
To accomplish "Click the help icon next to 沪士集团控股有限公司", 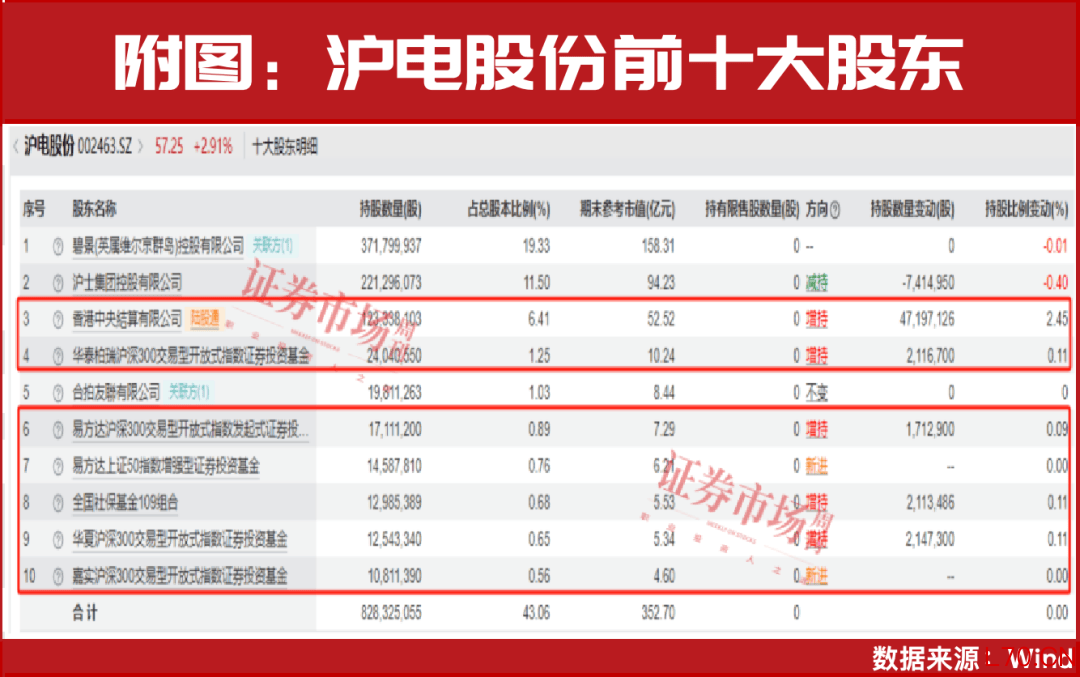I will (56, 283).
